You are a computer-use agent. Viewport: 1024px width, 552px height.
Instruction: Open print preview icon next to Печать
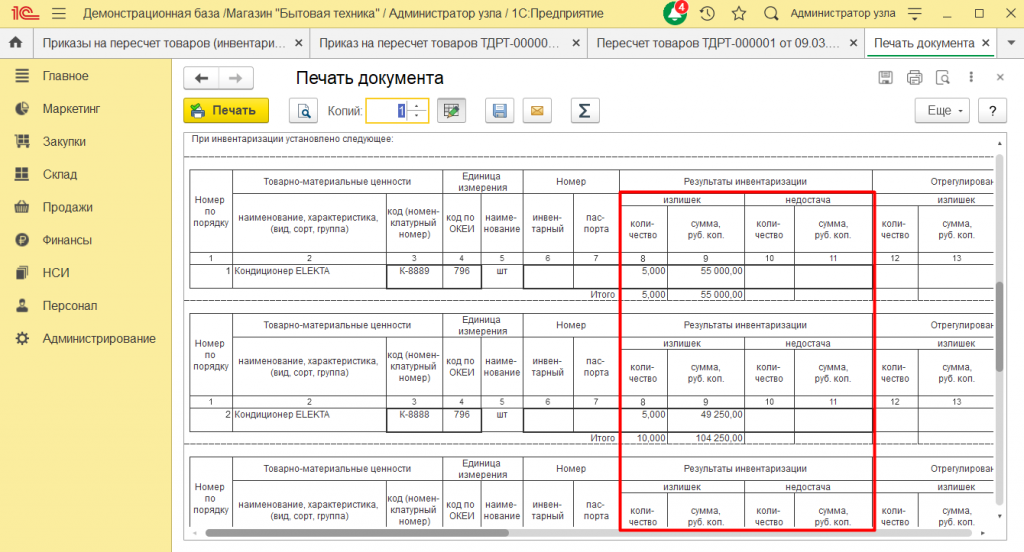[x=304, y=110]
